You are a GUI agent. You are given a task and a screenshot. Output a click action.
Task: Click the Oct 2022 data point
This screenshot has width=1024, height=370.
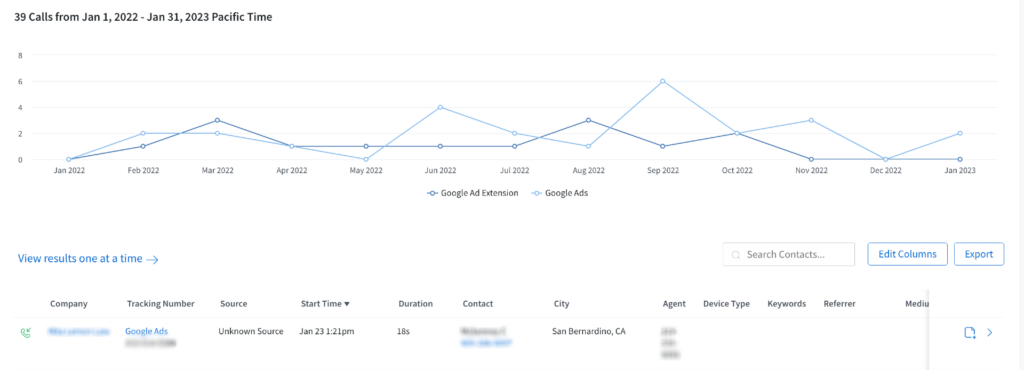coord(737,133)
